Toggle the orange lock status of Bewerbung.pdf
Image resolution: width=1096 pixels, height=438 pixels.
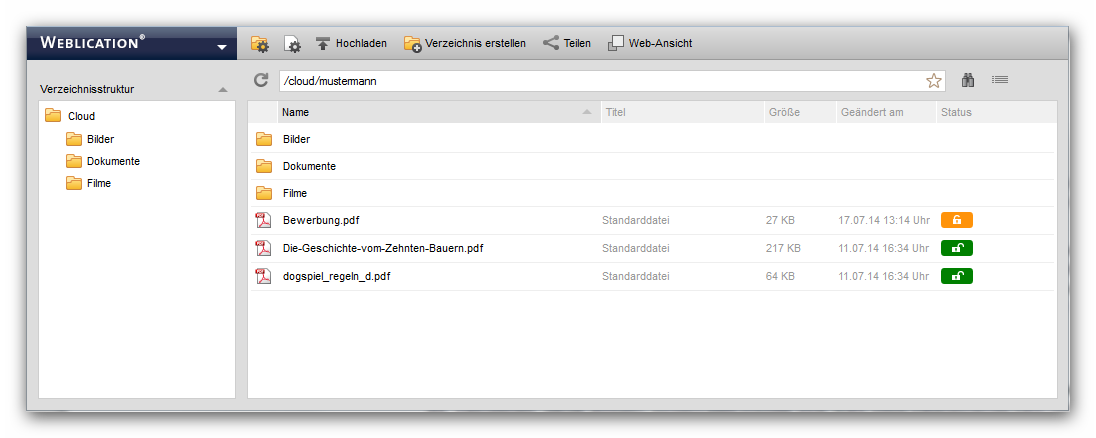tap(957, 220)
